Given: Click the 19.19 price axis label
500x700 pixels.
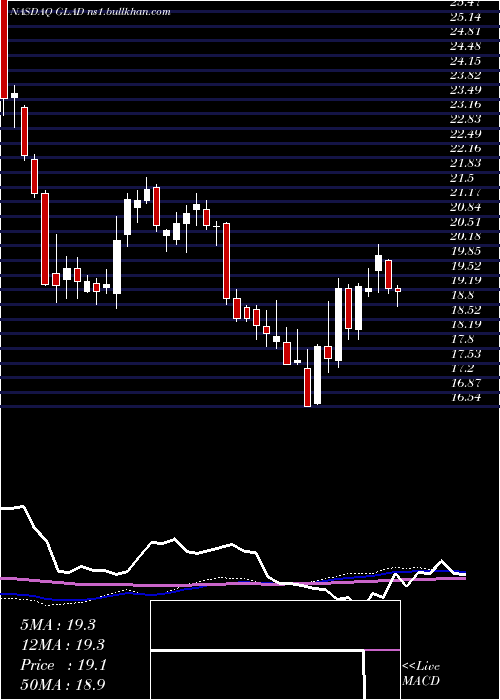Looking at the screenshot, I should tap(466, 280).
